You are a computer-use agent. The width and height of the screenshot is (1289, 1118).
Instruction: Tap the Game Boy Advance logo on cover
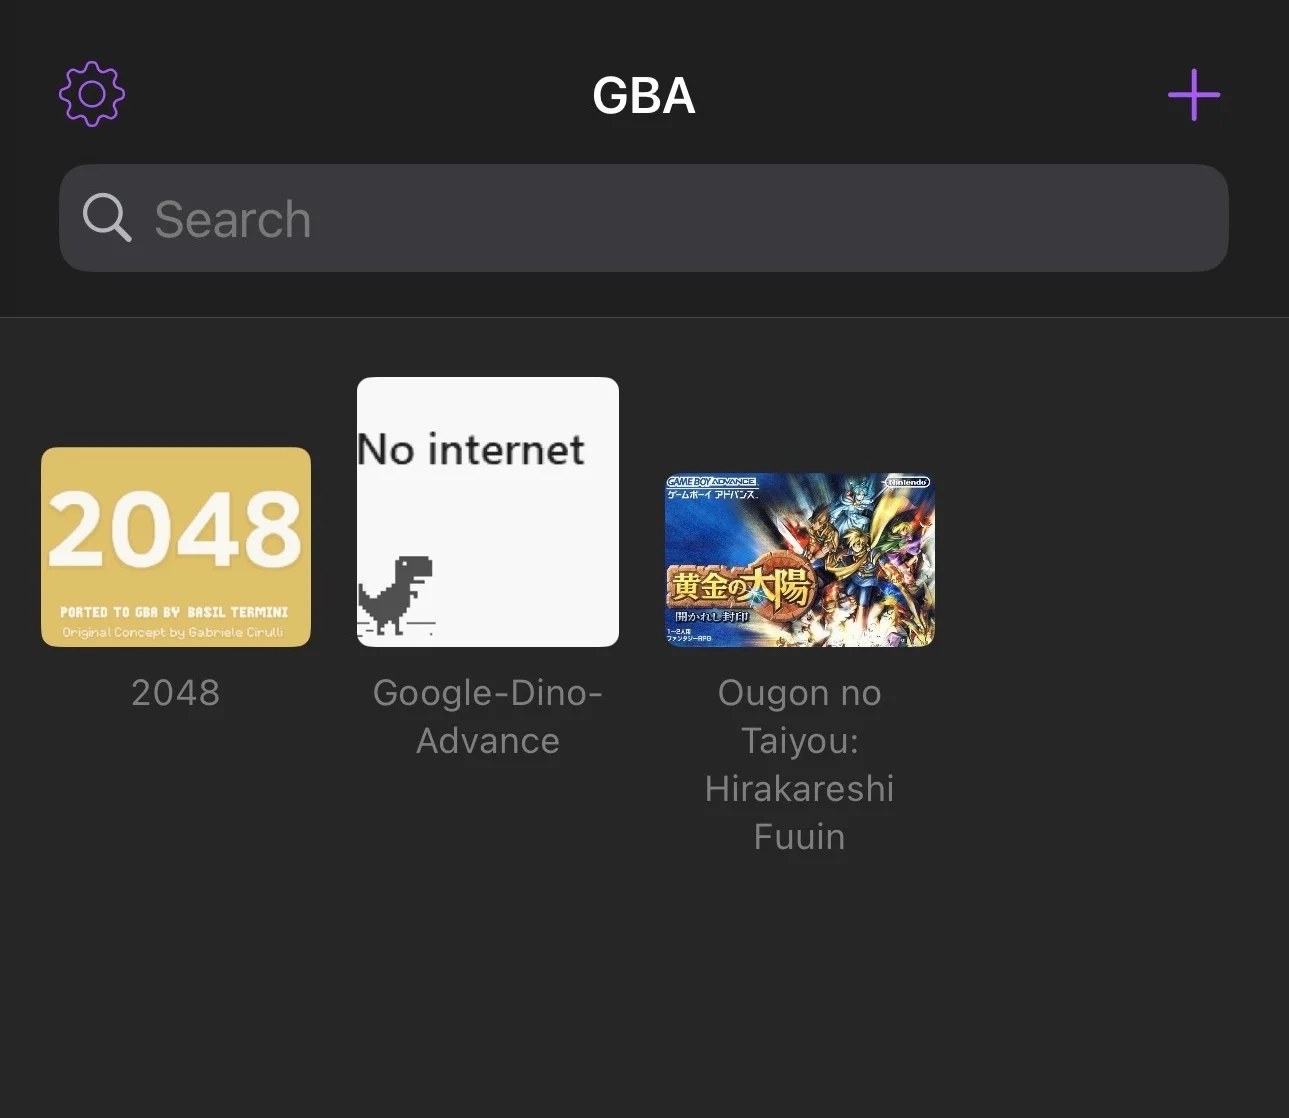712,482
